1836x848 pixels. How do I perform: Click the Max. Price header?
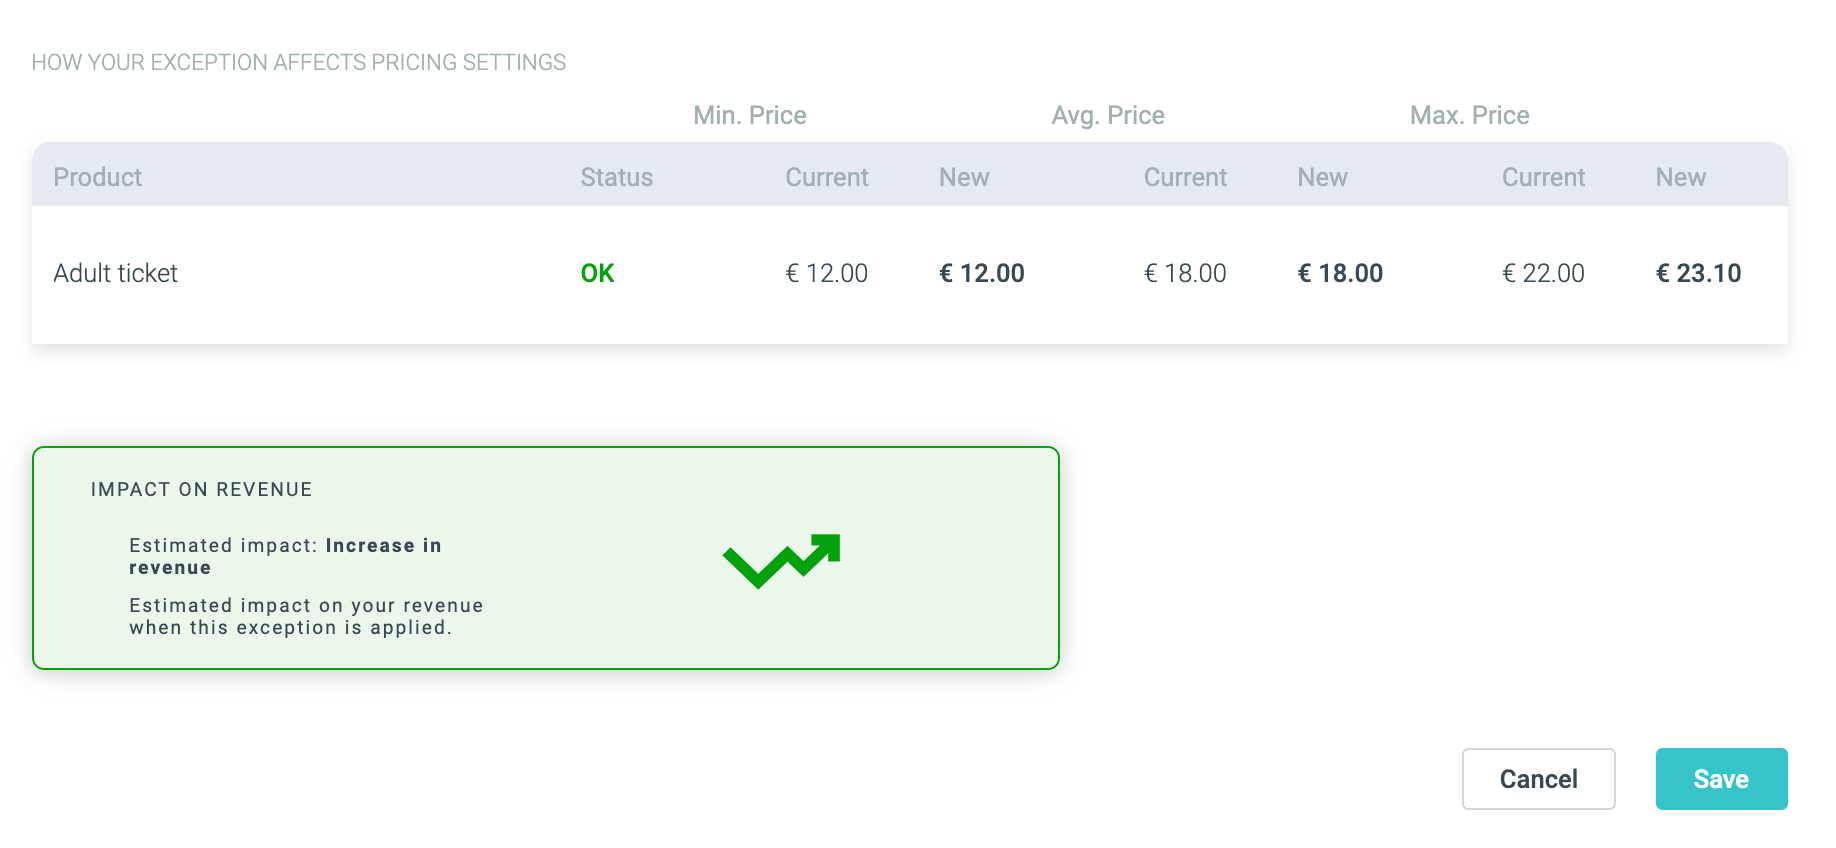[1468, 115]
